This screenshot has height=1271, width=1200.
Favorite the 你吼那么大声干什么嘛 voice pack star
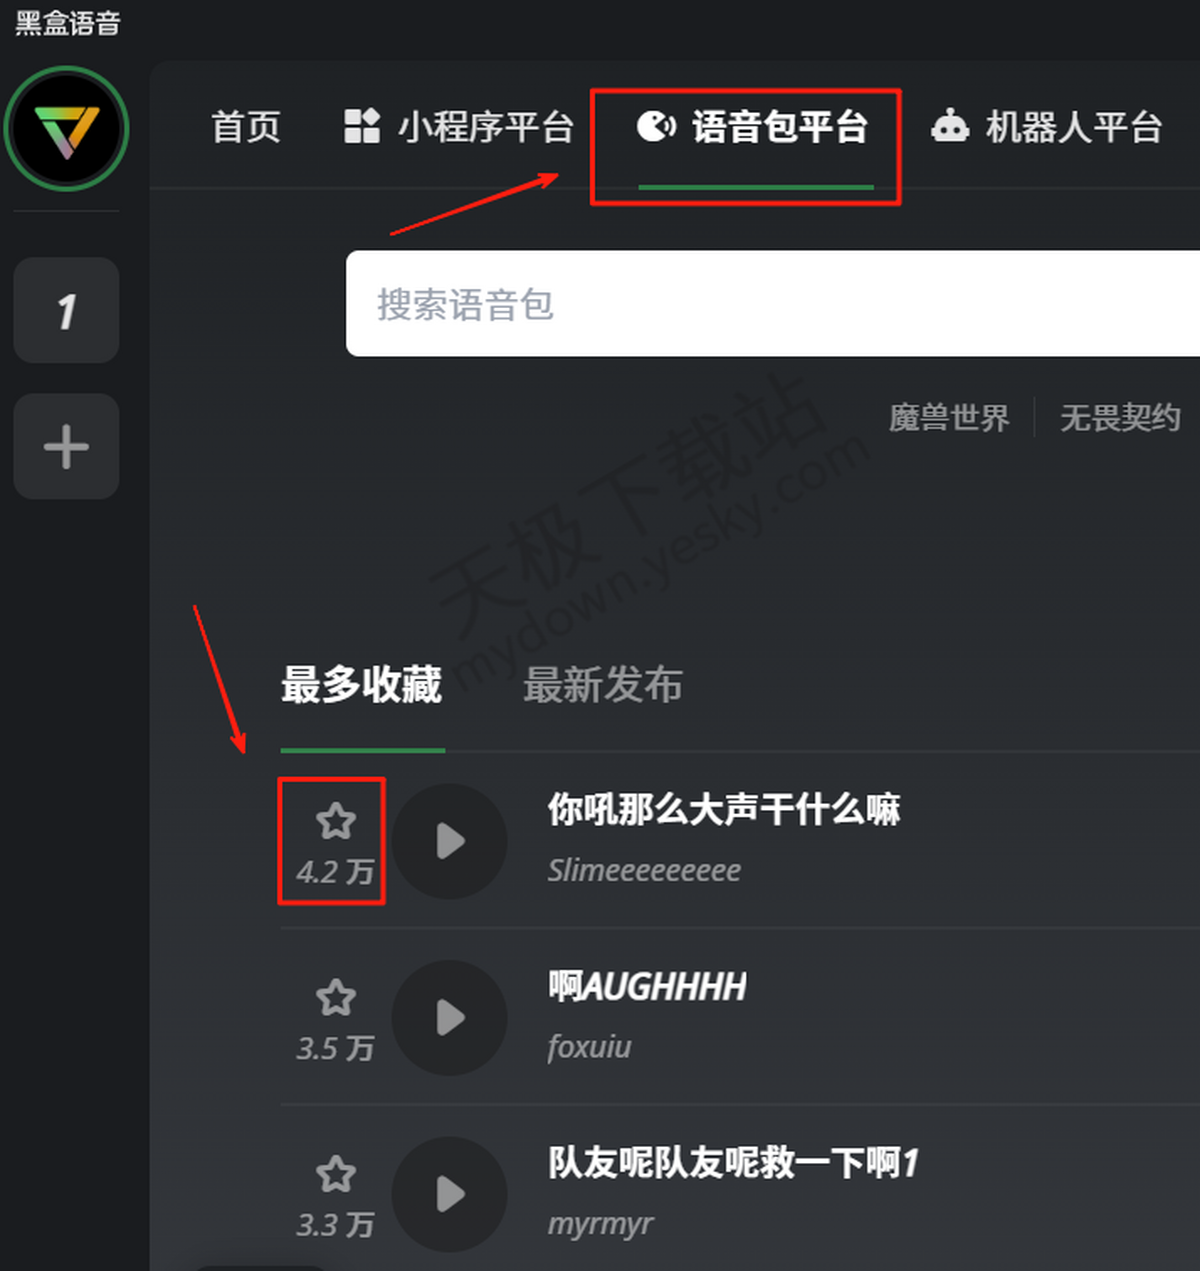pyautogui.click(x=335, y=821)
